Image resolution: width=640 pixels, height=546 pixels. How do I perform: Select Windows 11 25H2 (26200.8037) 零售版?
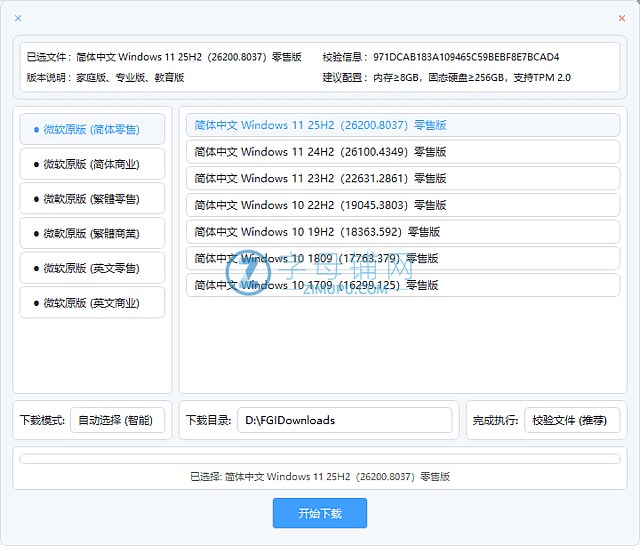tap(402, 126)
